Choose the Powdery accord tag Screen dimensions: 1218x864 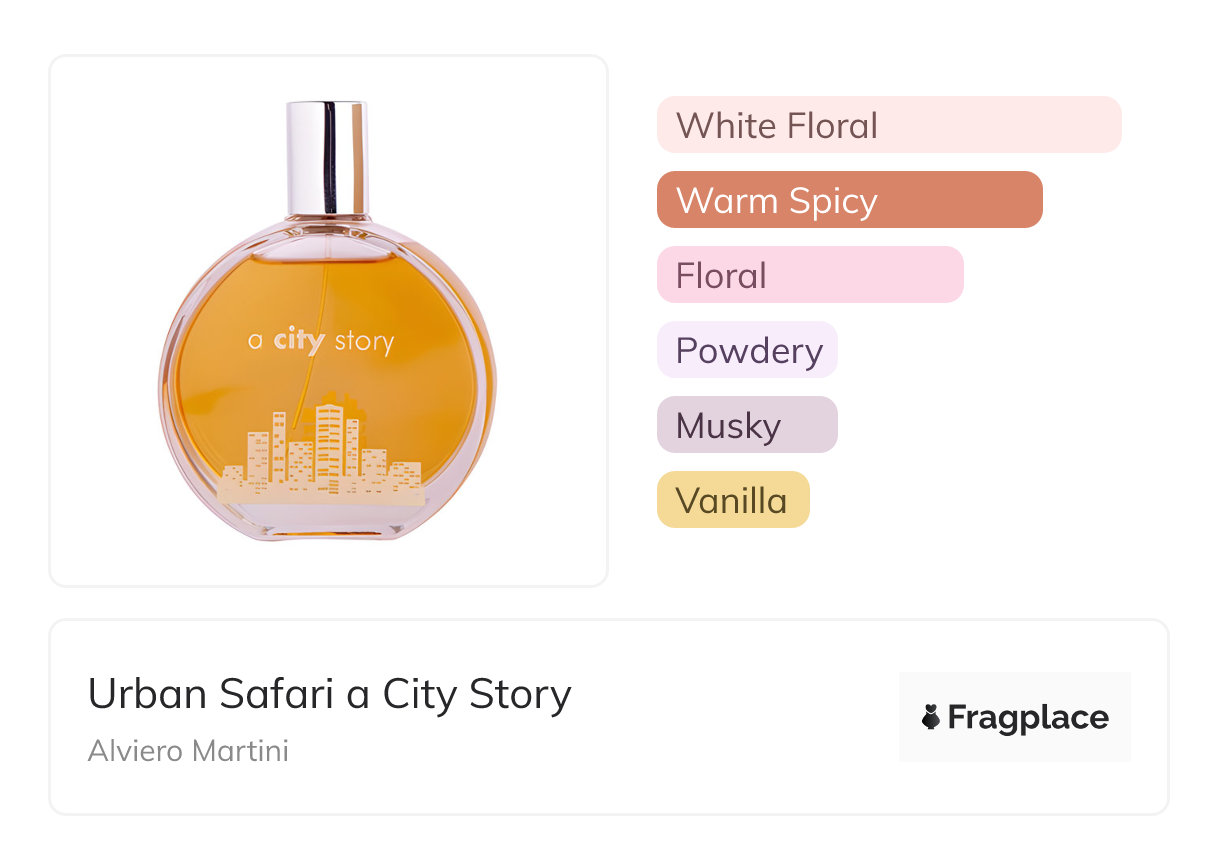[x=747, y=350]
